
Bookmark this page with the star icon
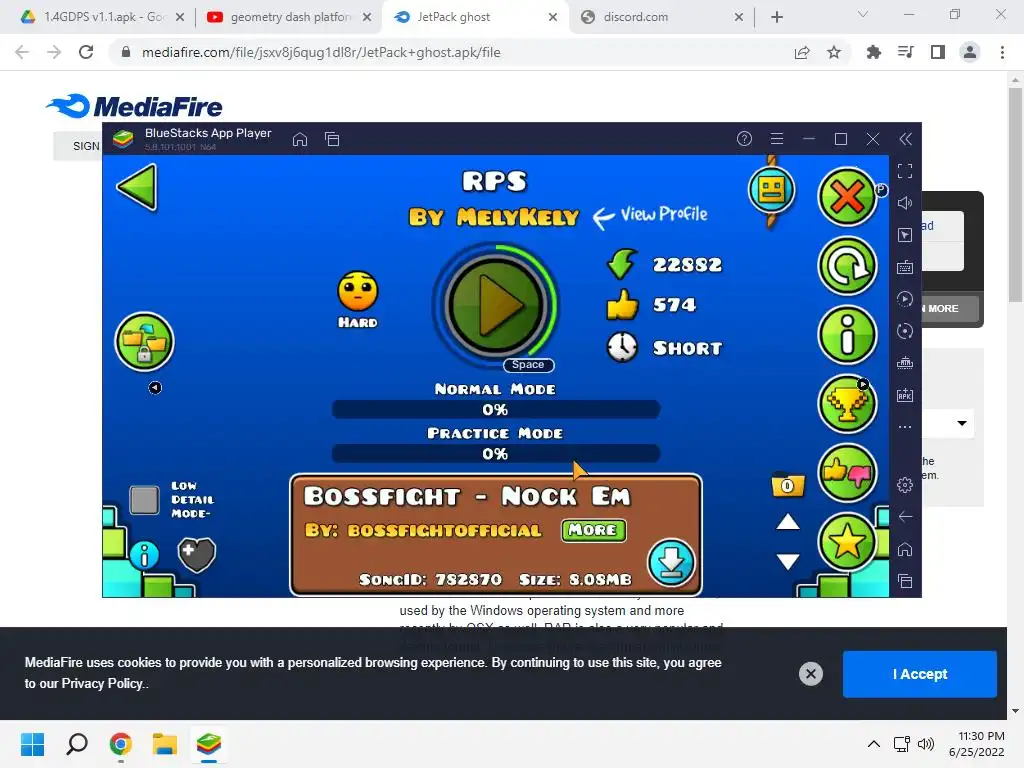[834, 52]
